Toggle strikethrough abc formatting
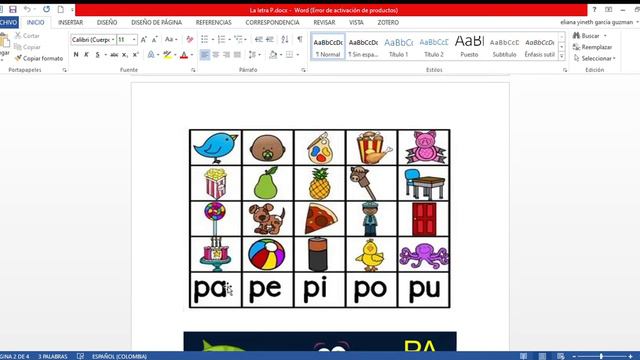Screen dimensions: 640x360 point(114,54)
